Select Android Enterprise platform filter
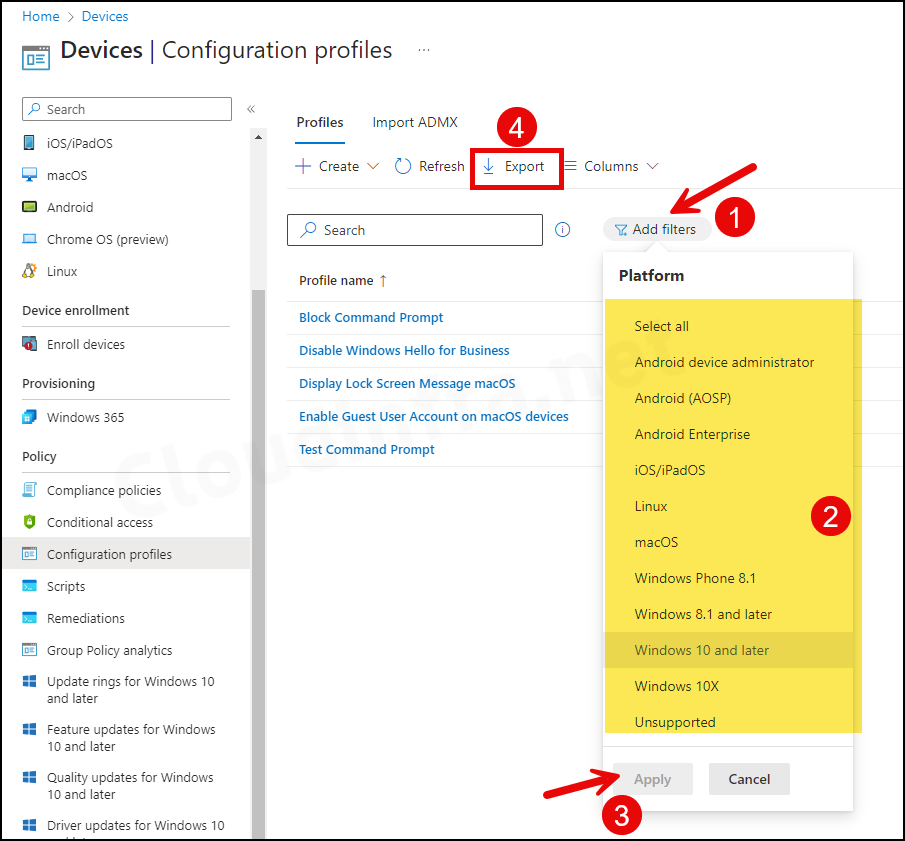The image size is (905, 841). tap(728, 434)
